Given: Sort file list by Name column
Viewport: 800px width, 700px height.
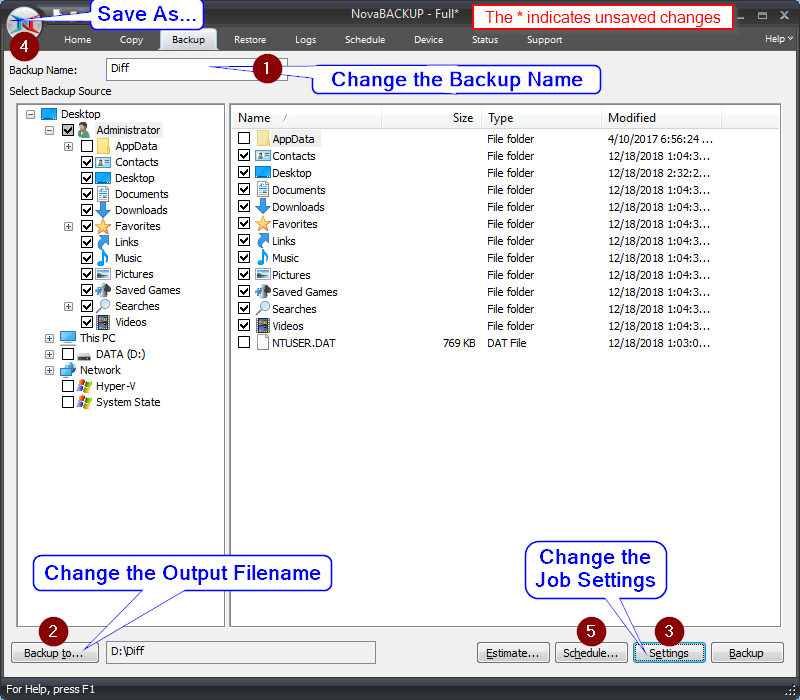Looking at the screenshot, I should pos(306,118).
